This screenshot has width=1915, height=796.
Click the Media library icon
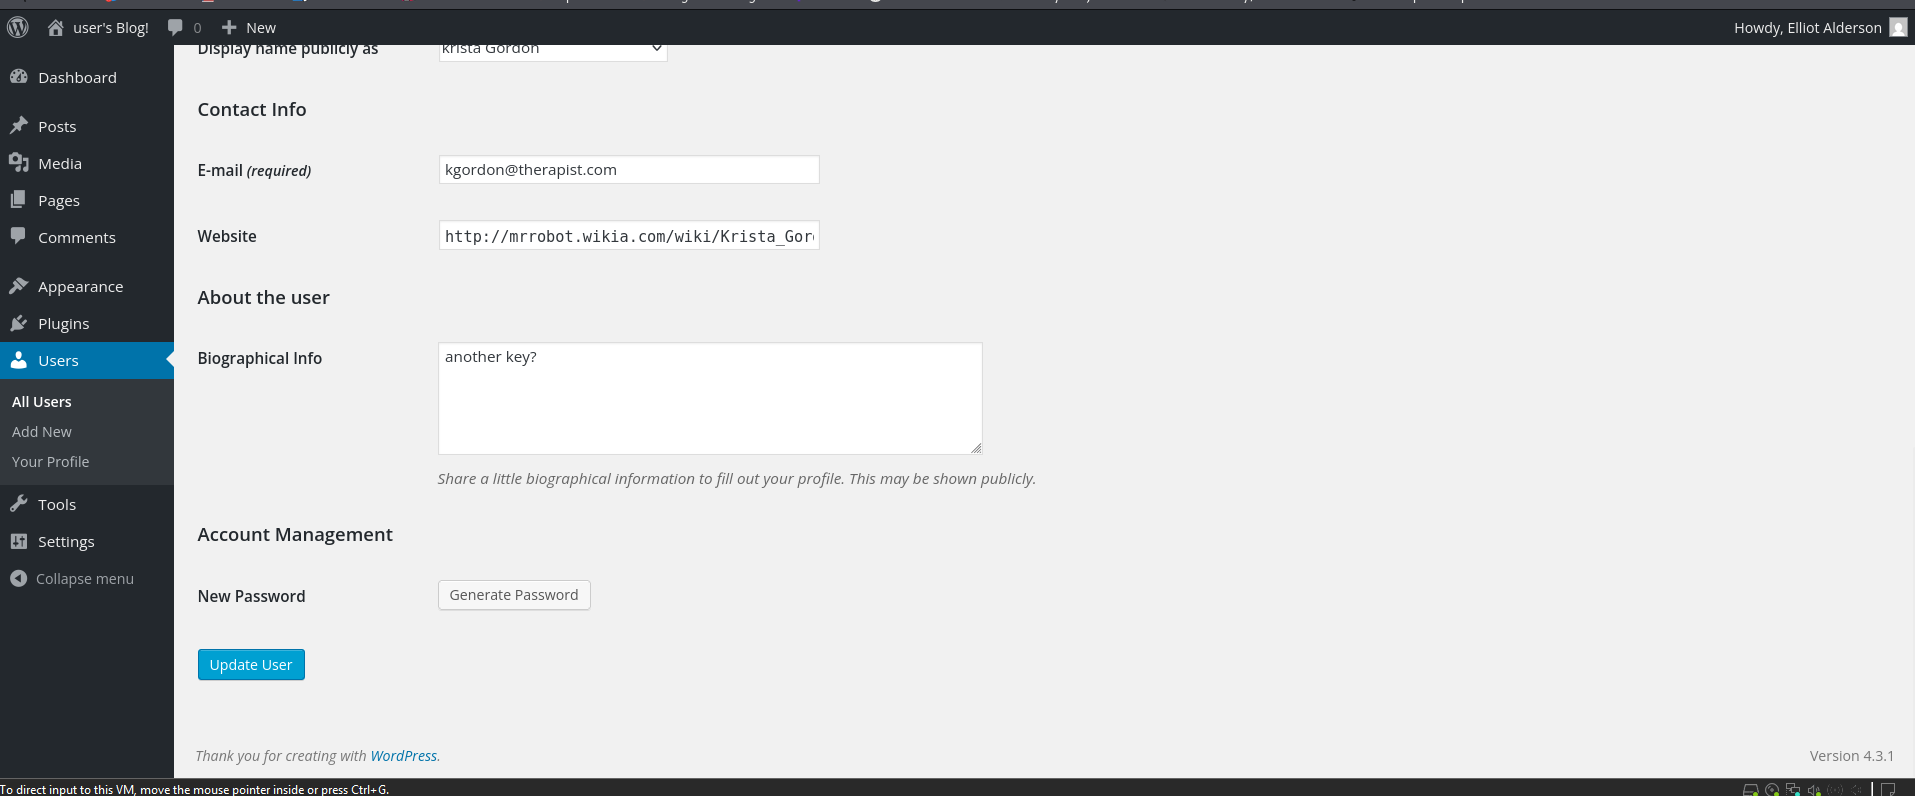click(x=18, y=163)
